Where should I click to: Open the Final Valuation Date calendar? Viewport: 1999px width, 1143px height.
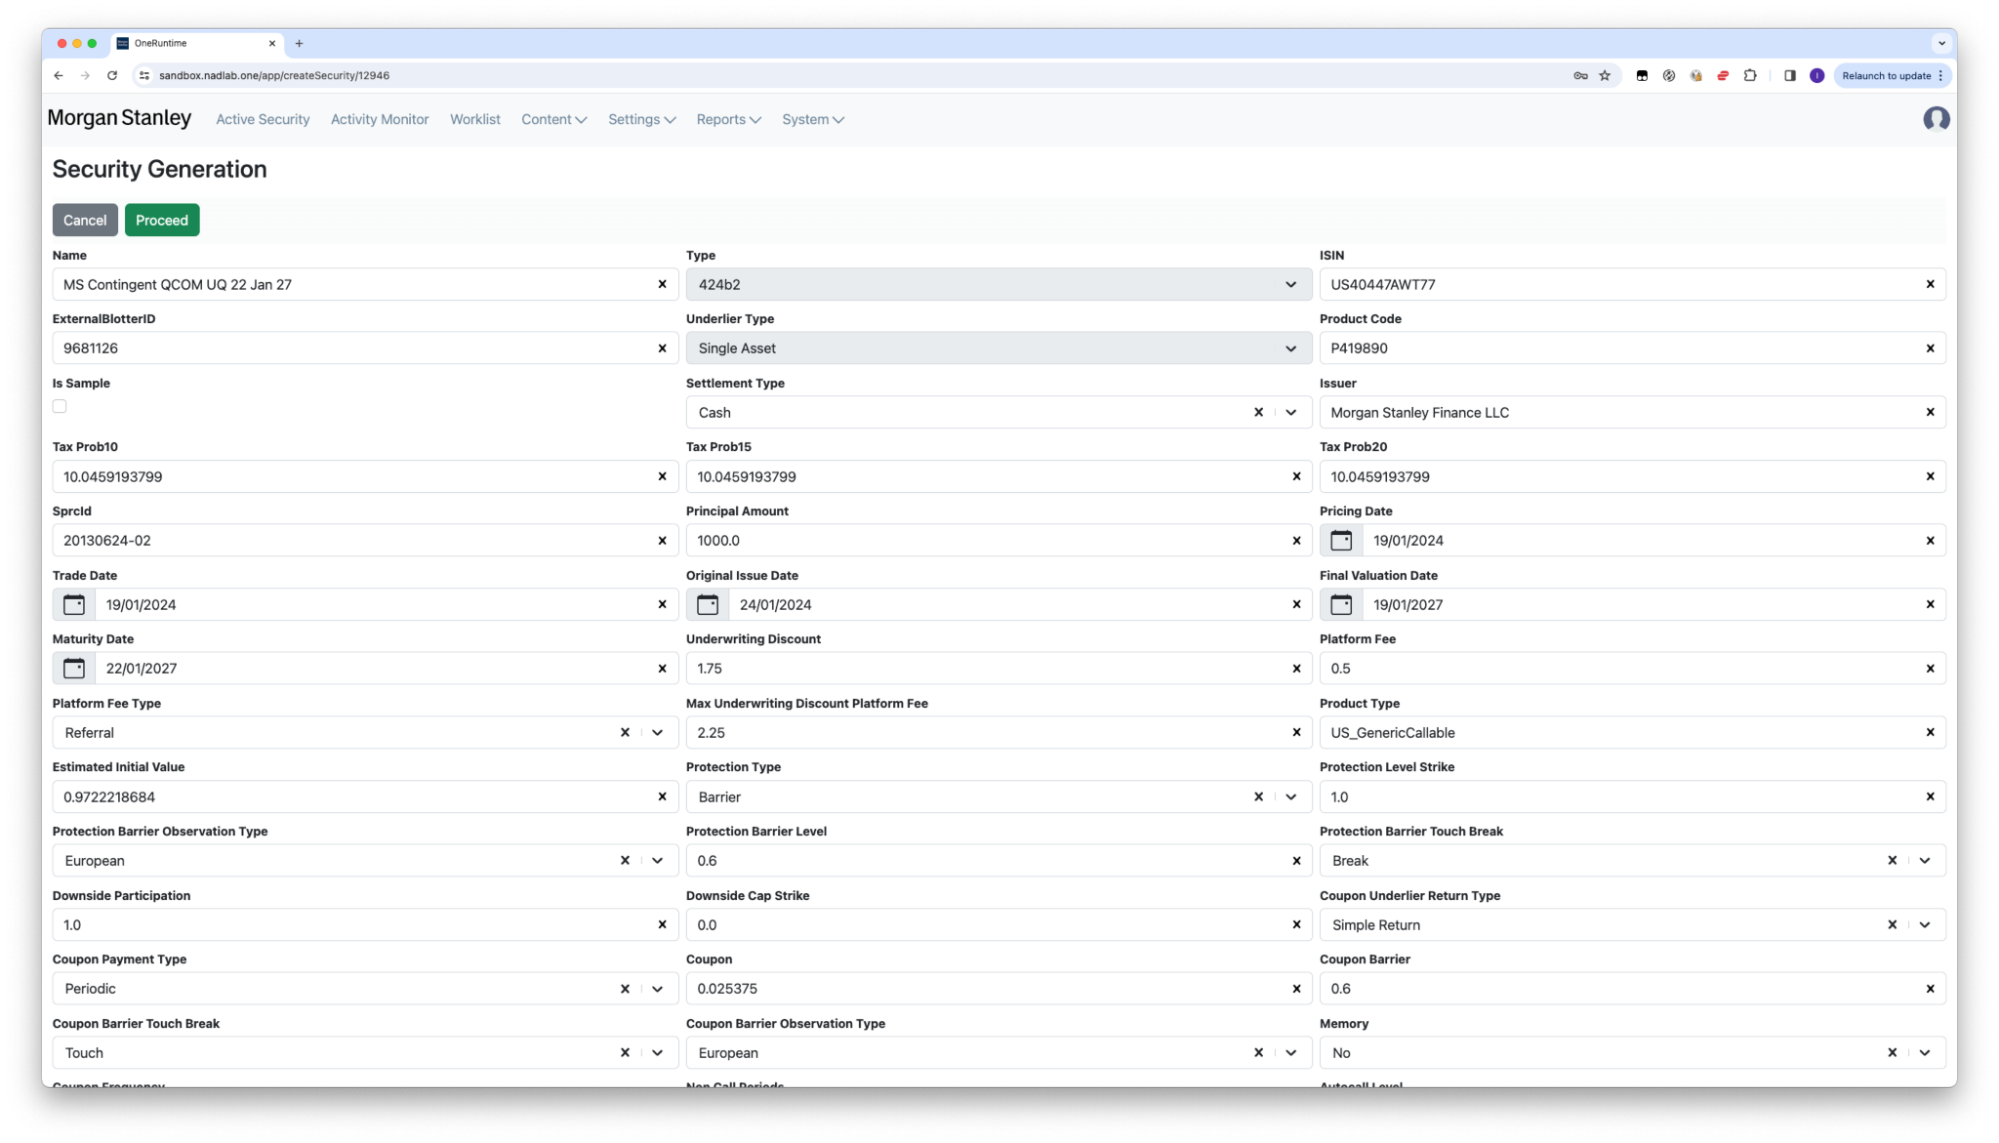tap(1340, 605)
